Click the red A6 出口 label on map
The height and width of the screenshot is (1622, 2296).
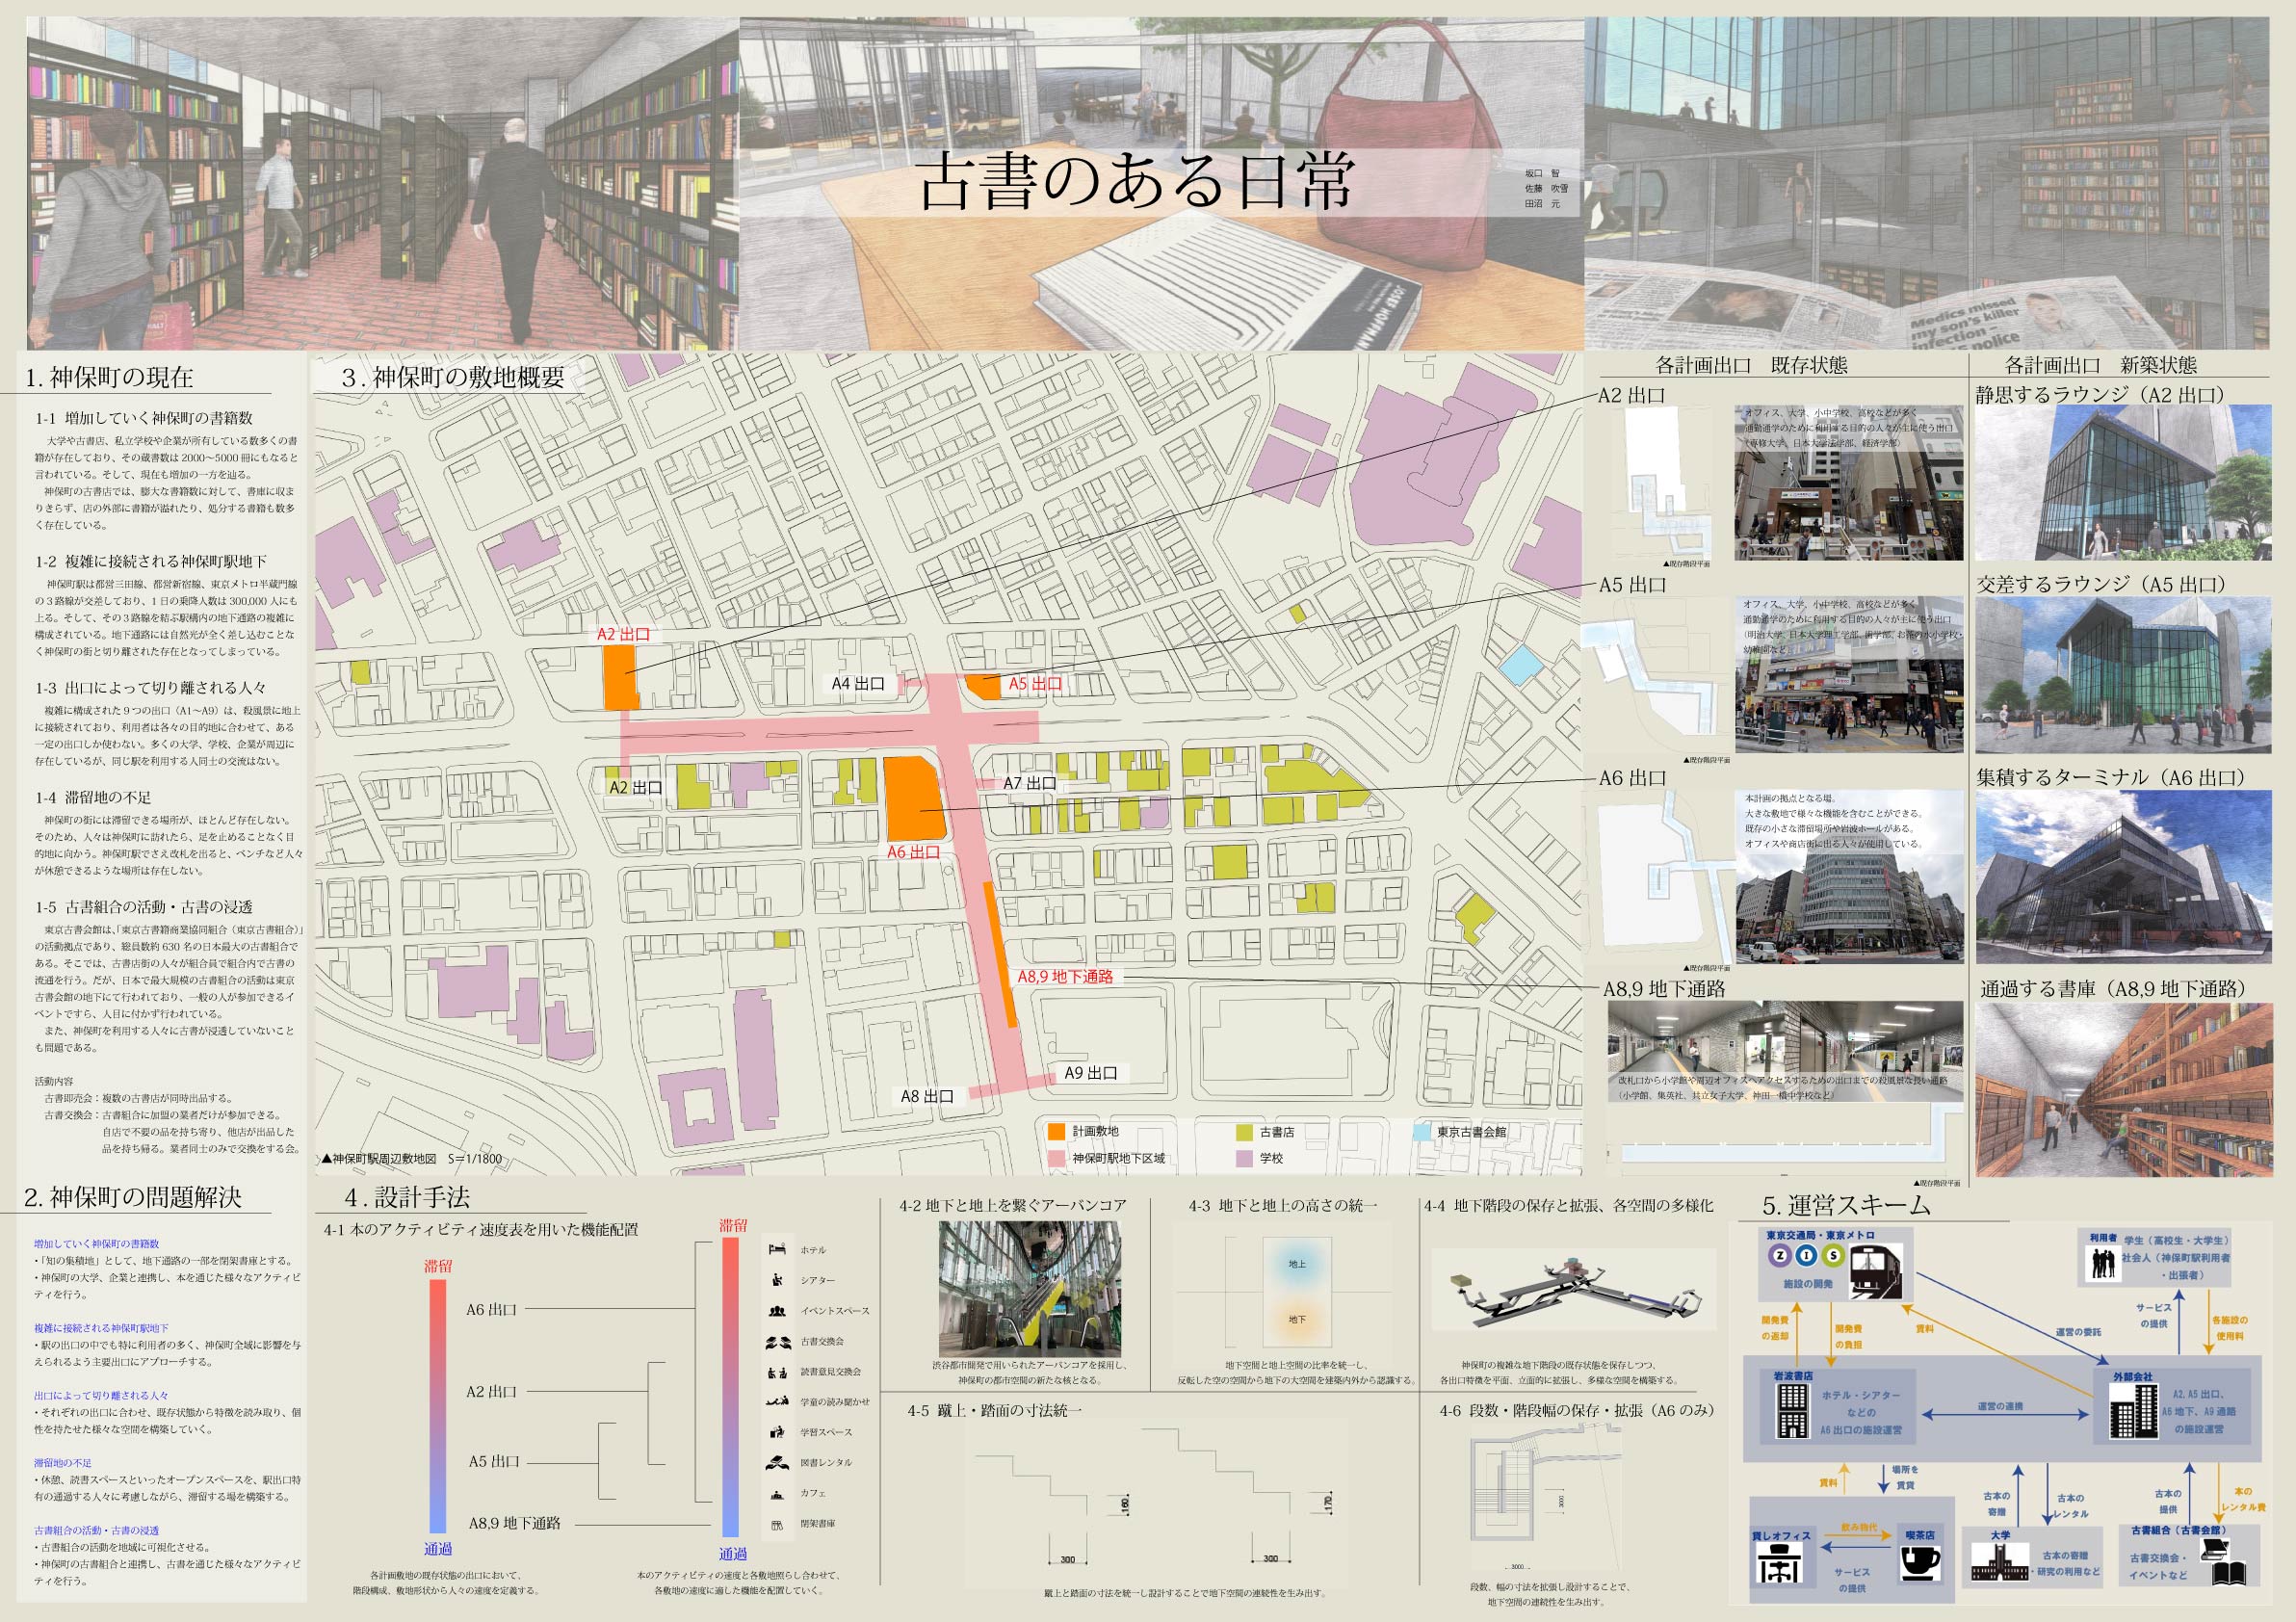point(913,852)
